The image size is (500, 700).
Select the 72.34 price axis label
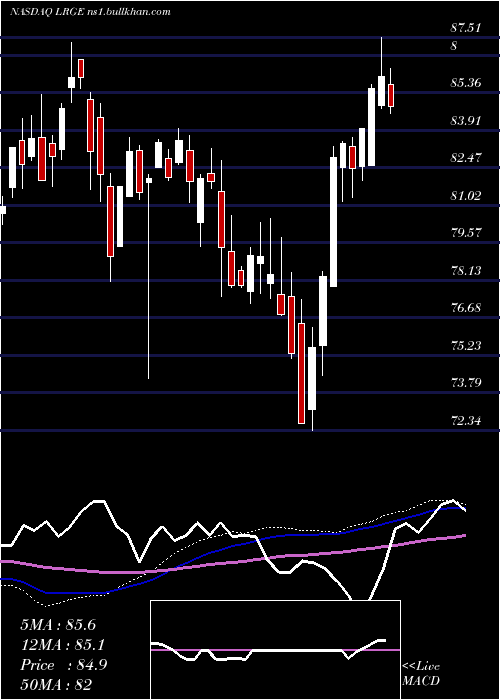pyautogui.click(x=466, y=421)
